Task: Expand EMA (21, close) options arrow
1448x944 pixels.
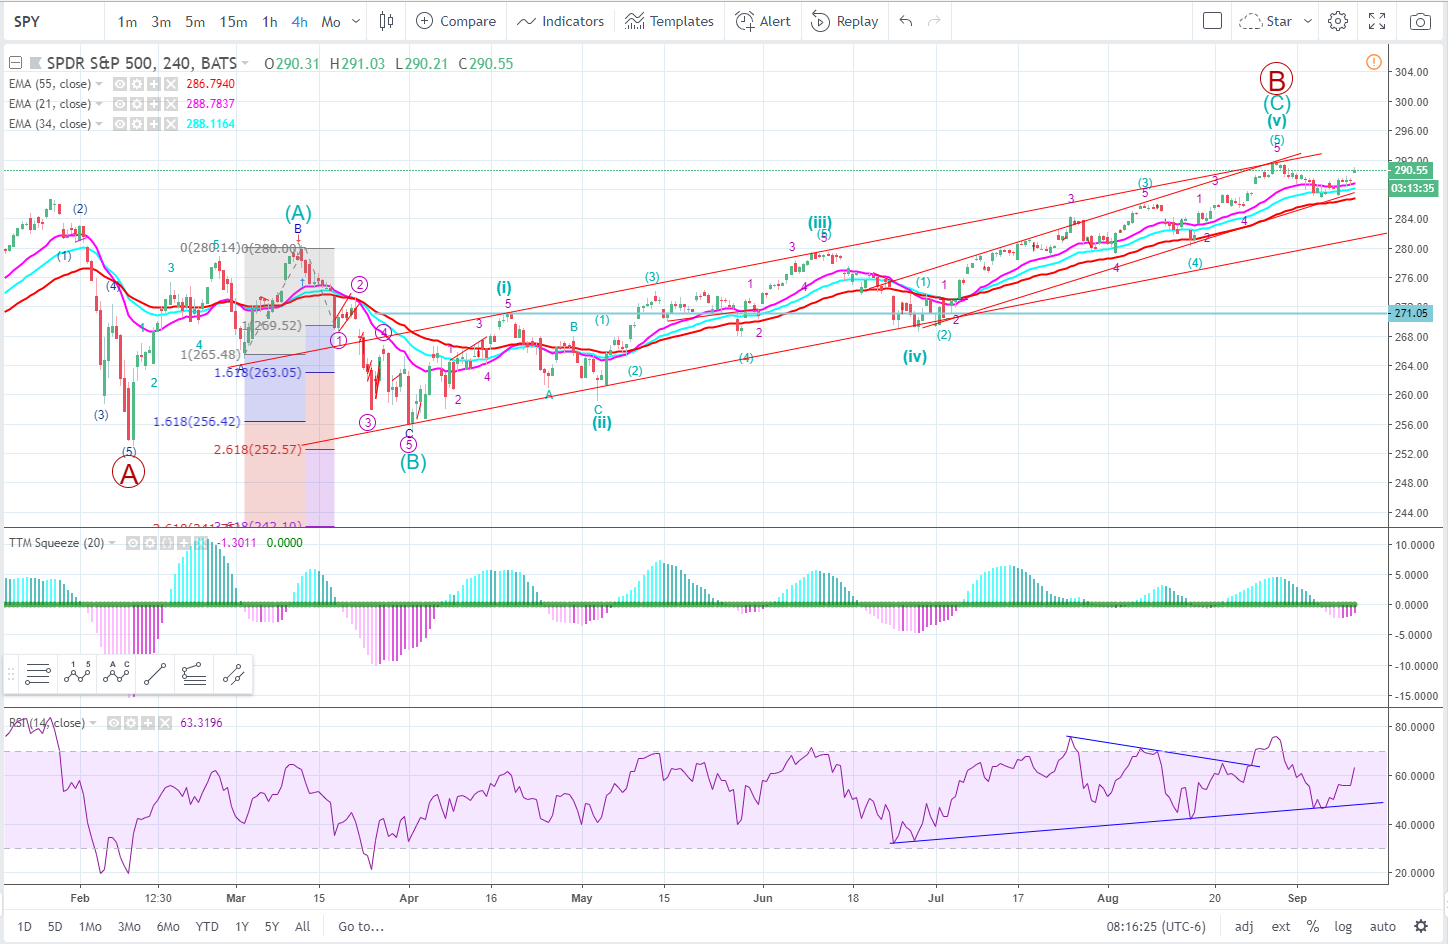Action: pyautogui.click(x=99, y=104)
